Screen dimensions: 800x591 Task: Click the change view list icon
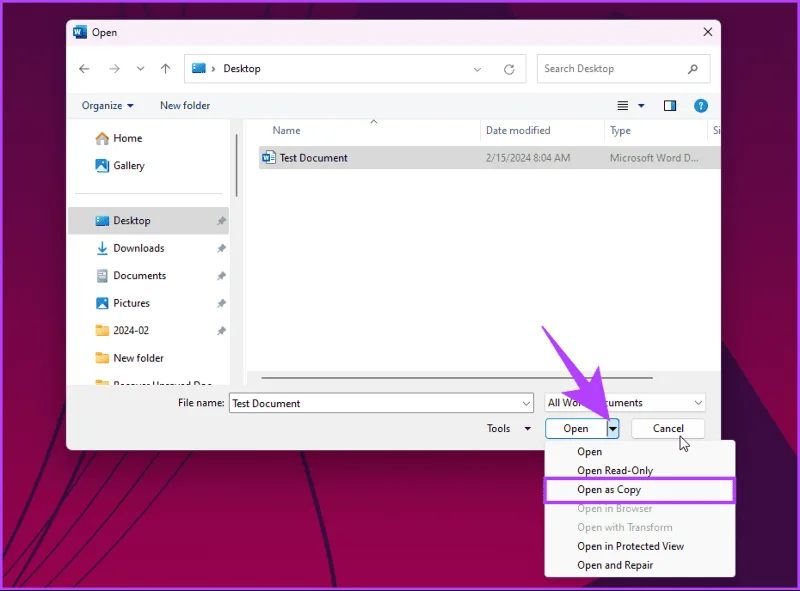click(x=622, y=106)
